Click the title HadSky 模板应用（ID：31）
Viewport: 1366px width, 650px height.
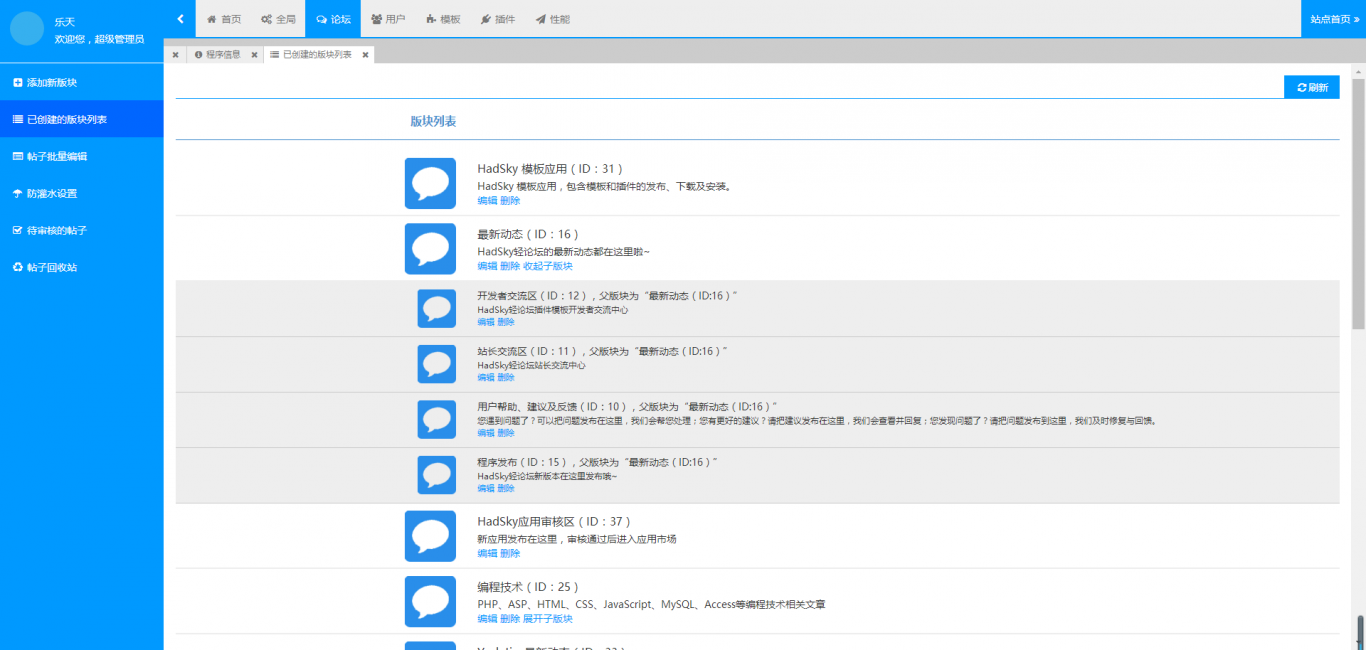551,169
